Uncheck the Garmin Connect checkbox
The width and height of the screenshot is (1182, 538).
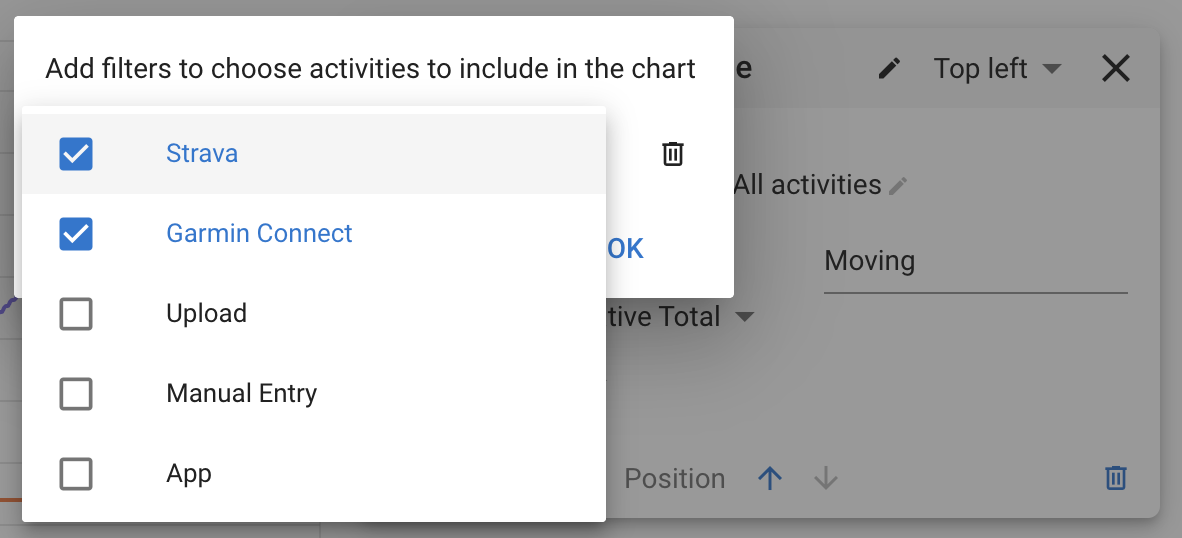coord(76,234)
